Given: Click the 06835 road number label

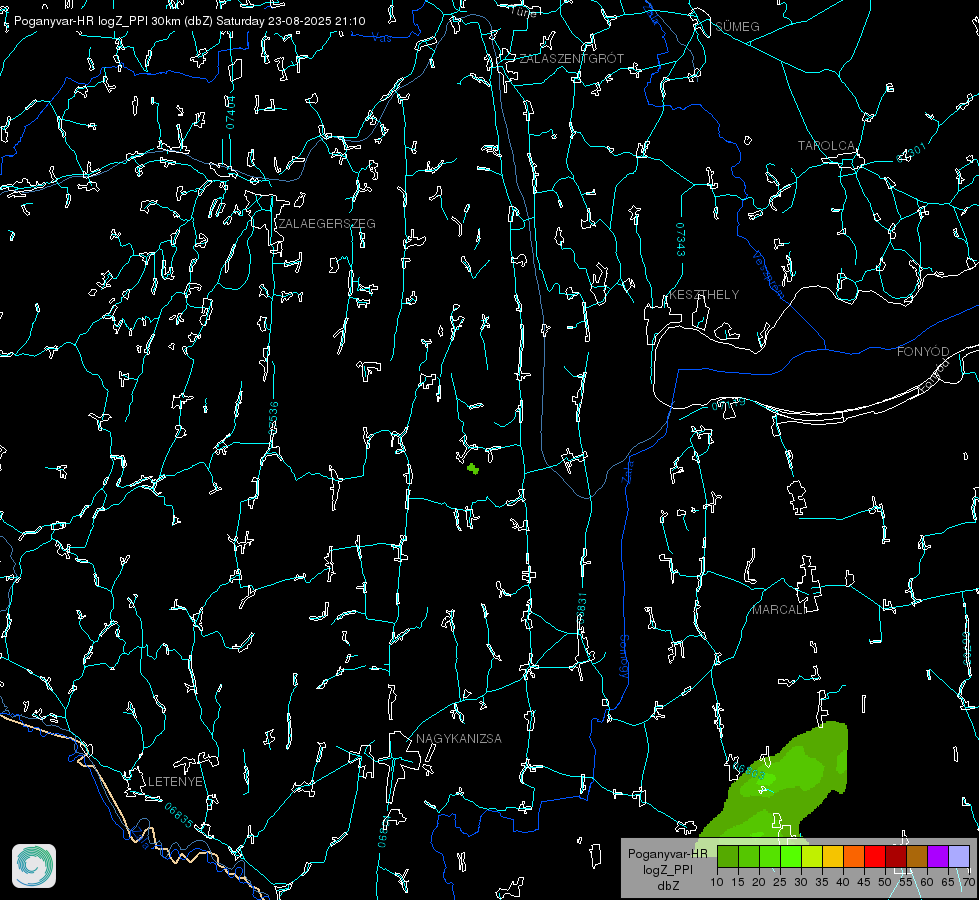Looking at the screenshot, I should pos(179,816).
